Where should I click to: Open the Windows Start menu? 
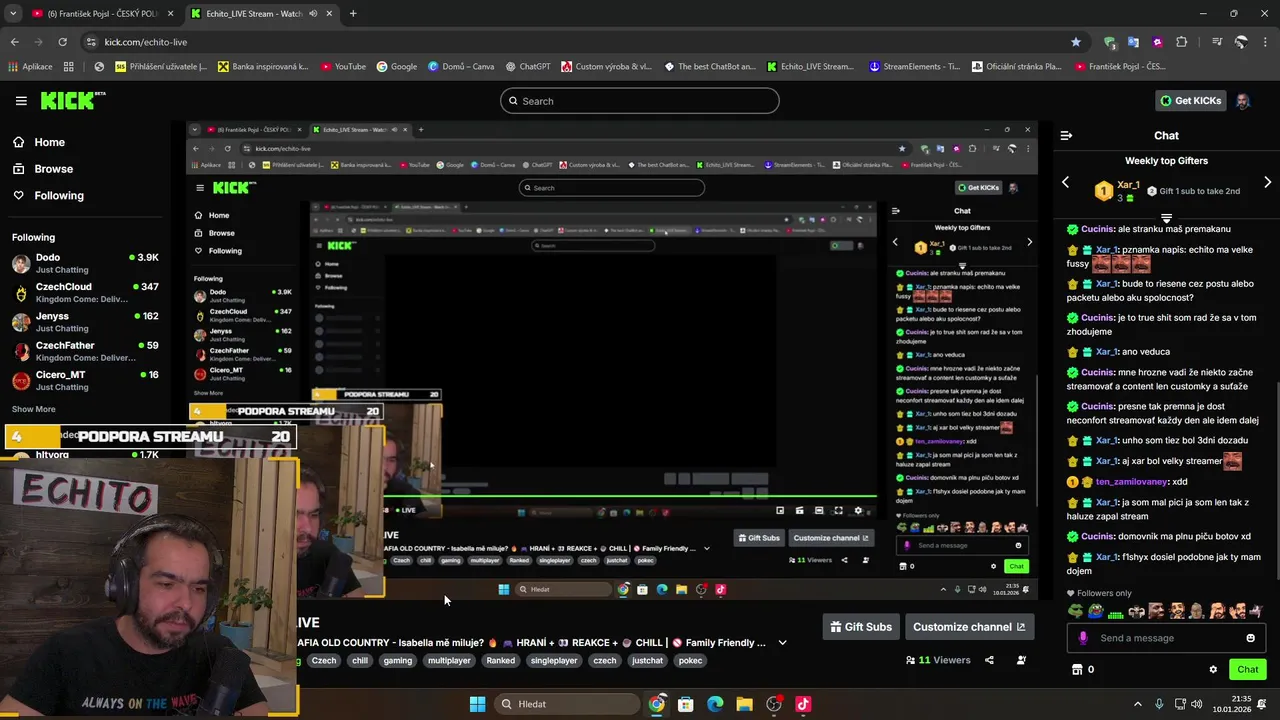pyautogui.click(x=477, y=704)
